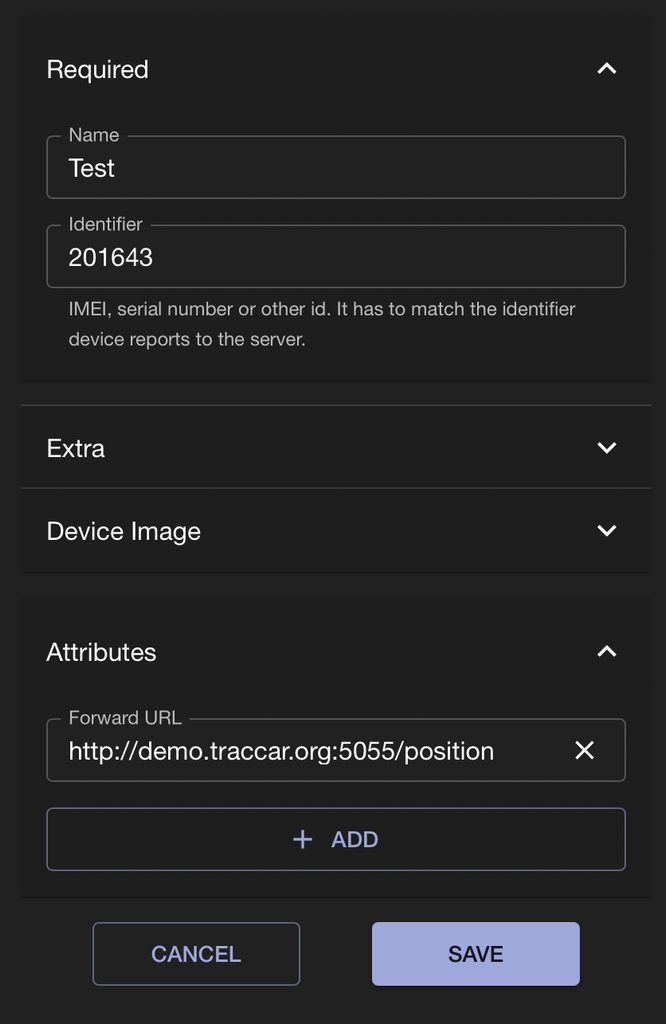
Task: Save the device settings
Action: point(475,954)
